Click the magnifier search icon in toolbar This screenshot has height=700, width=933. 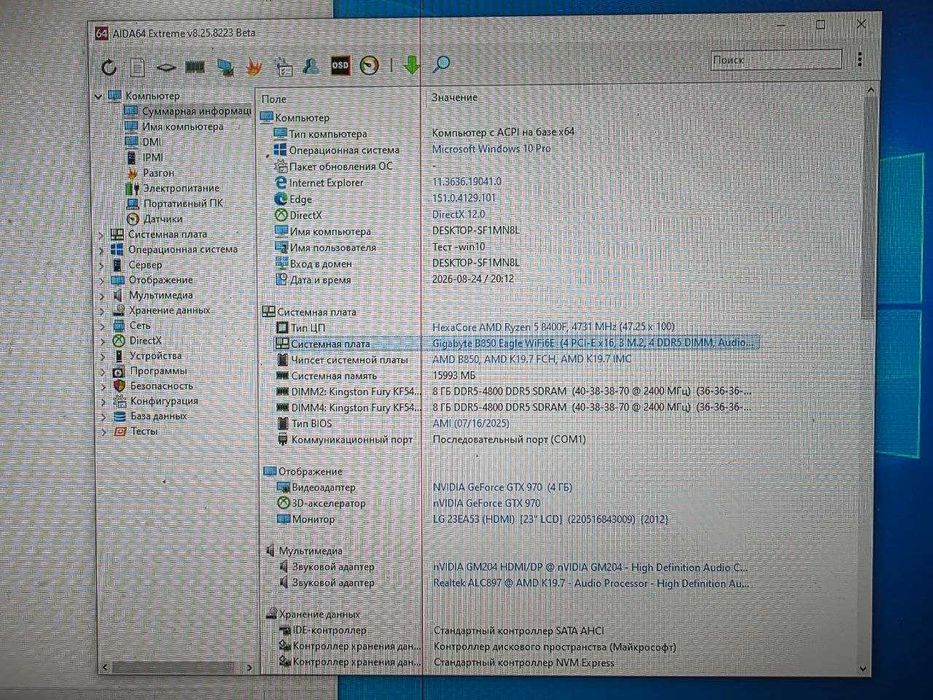(x=442, y=64)
